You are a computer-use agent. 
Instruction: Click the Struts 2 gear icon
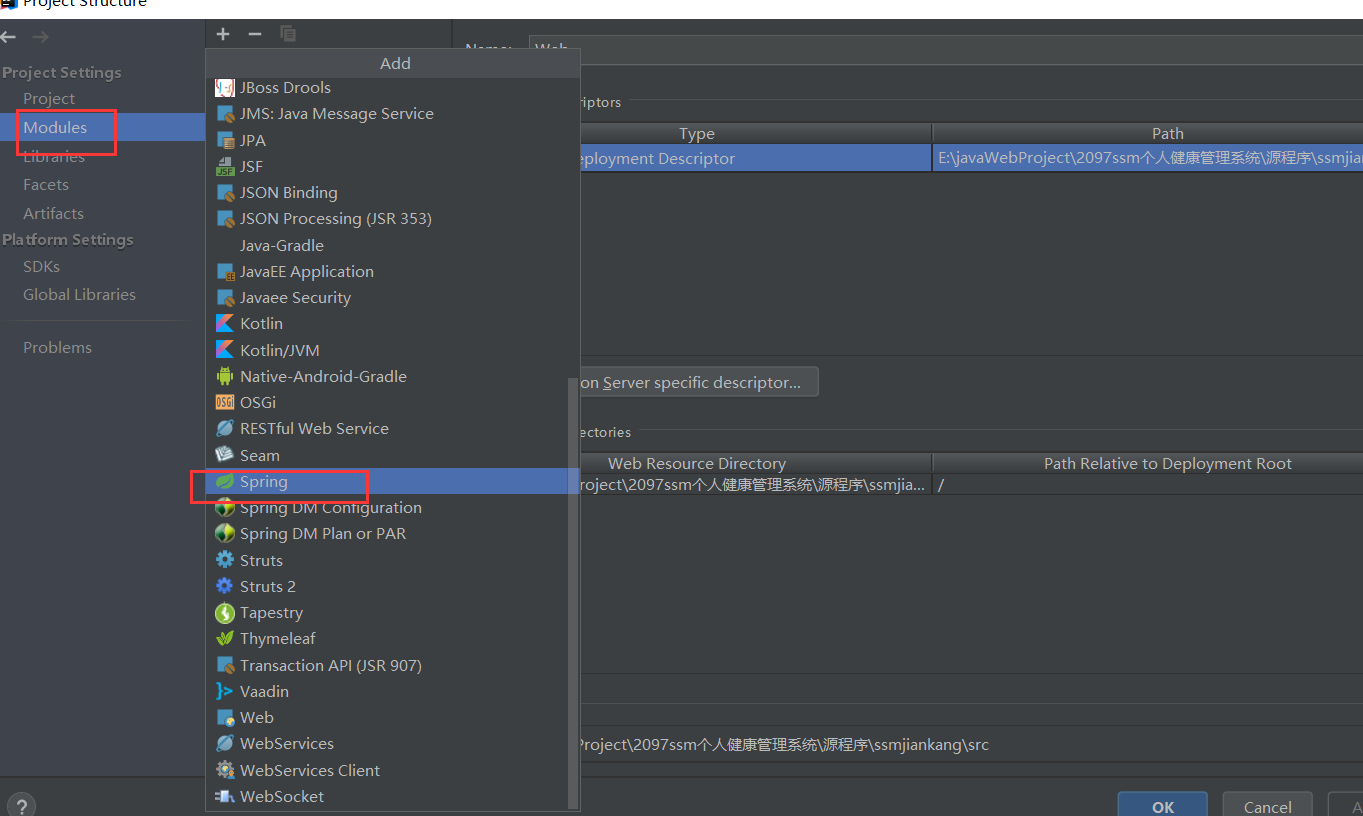[x=225, y=587]
